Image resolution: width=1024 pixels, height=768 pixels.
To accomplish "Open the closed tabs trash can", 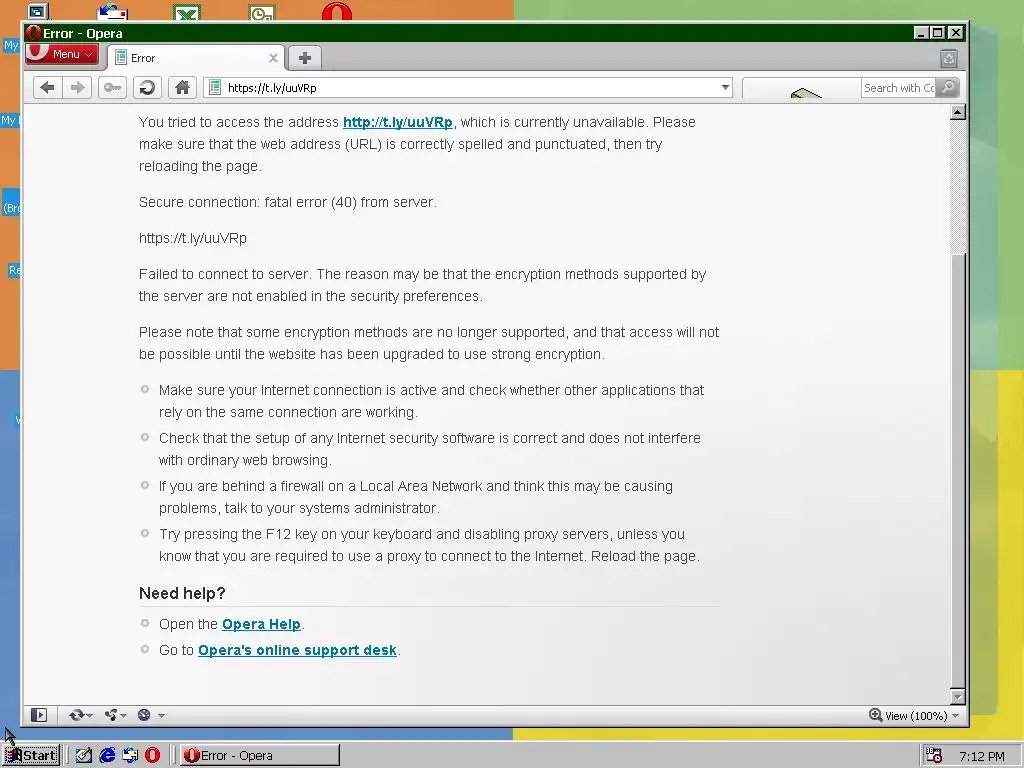I will click(949, 59).
